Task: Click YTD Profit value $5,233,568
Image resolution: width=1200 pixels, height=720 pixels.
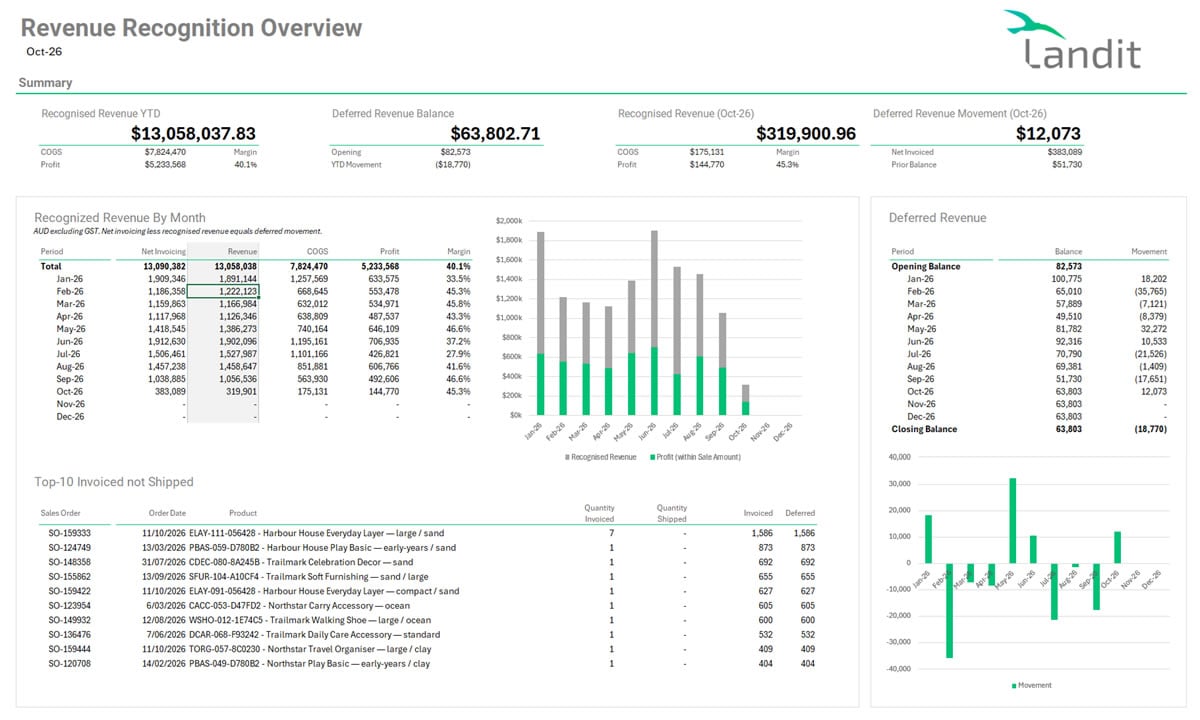Action: pos(165,164)
